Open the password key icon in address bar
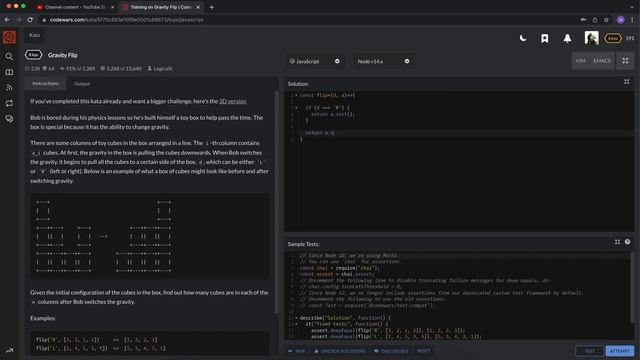This screenshot has width=640, height=360. click(583, 20)
